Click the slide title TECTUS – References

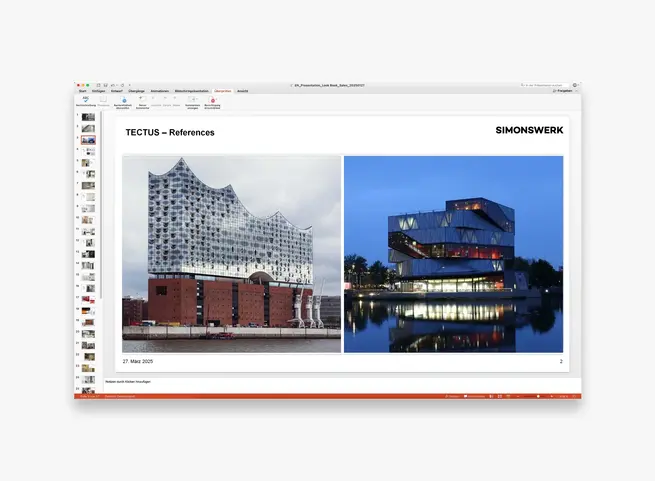pyautogui.click(x=170, y=132)
